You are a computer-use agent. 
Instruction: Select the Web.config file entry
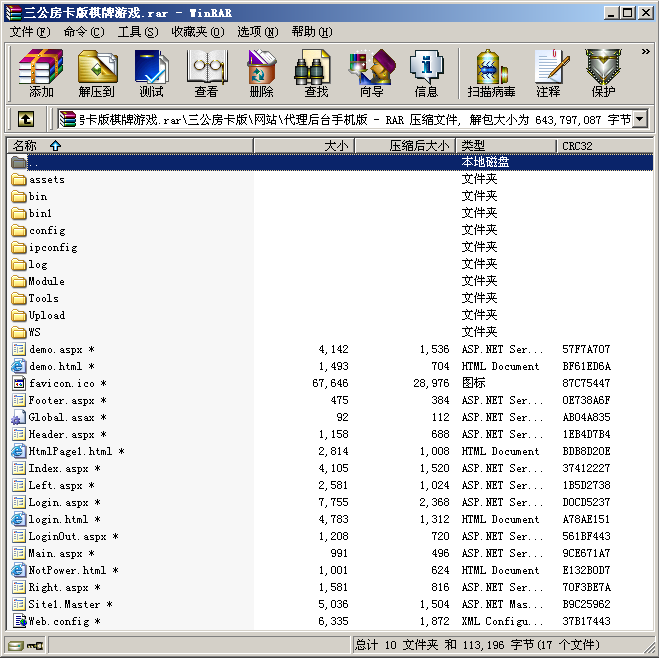point(53,621)
